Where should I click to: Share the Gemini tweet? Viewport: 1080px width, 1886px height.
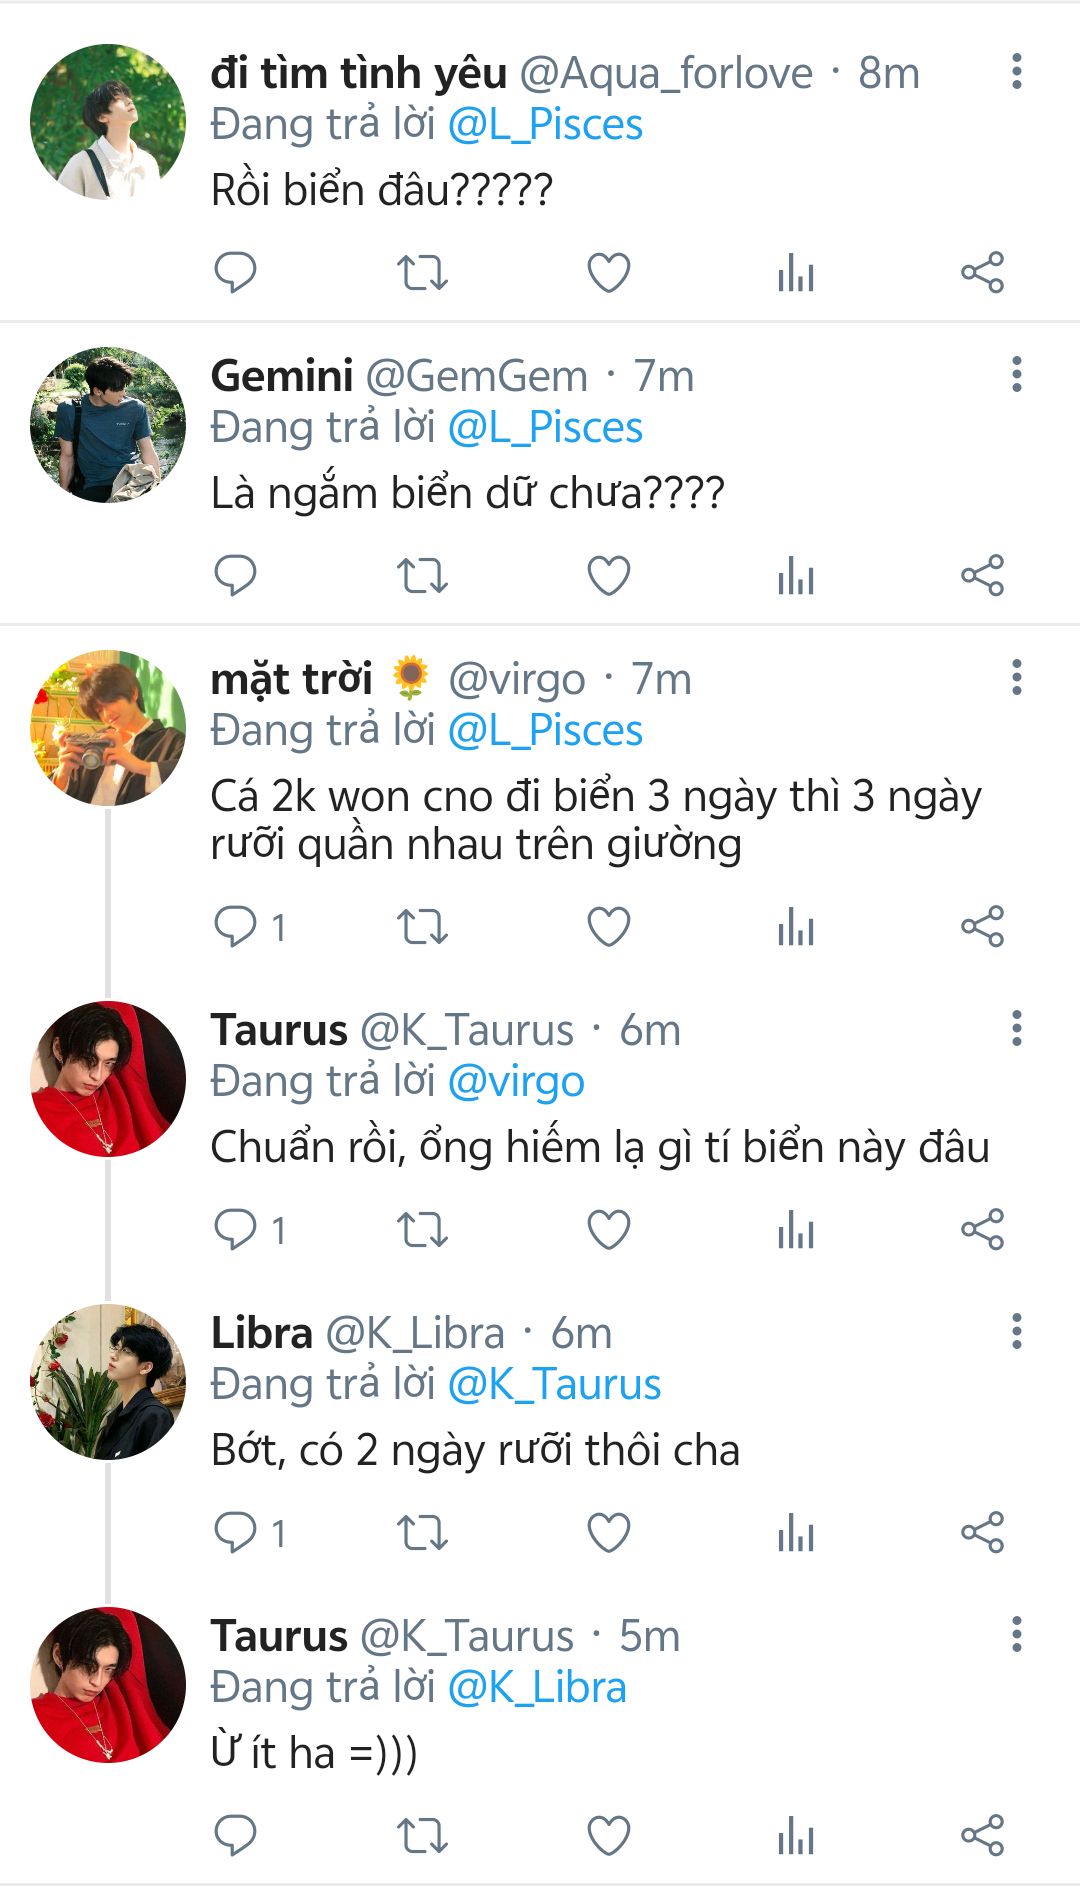coord(982,576)
